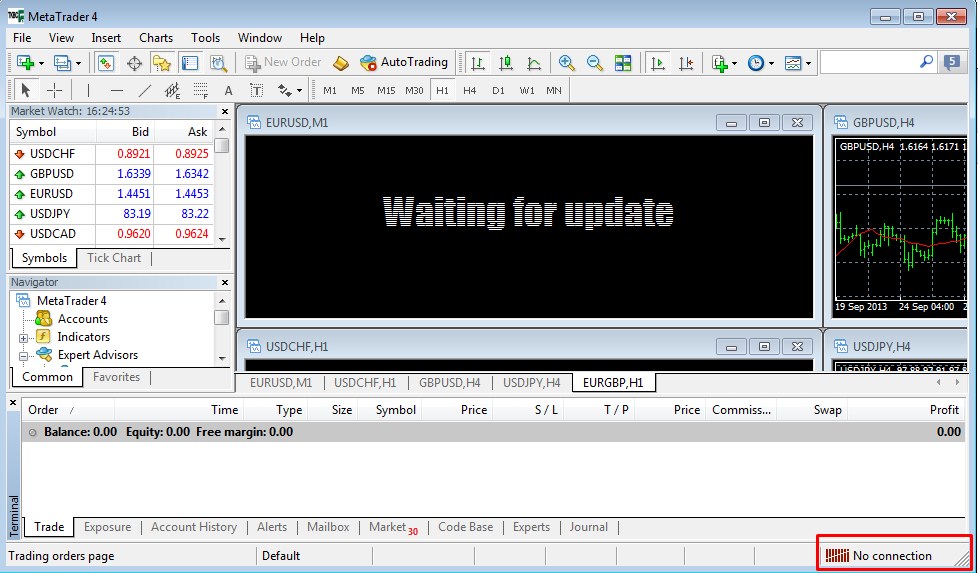Select the Horizontal Line drawing tool

tap(117, 90)
